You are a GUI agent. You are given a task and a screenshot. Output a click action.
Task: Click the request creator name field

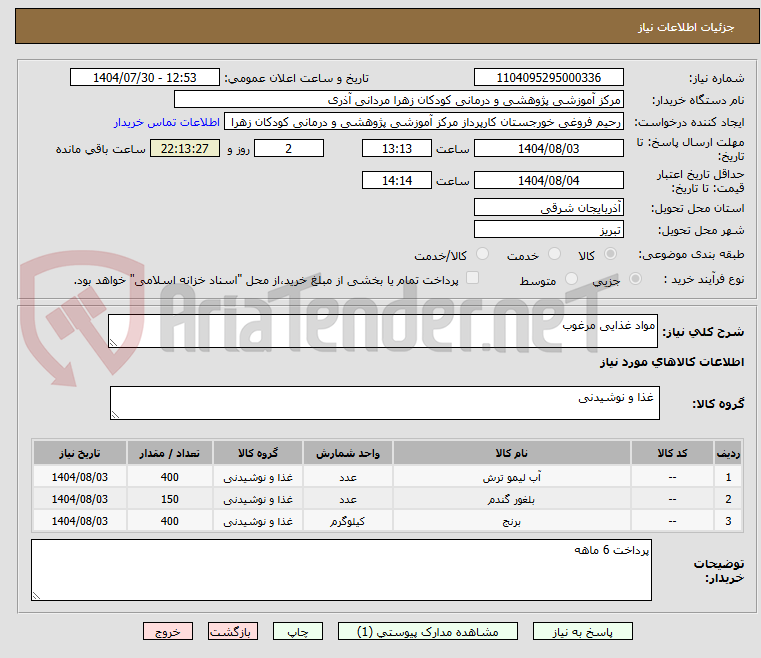pyautogui.click(x=424, y=122)
